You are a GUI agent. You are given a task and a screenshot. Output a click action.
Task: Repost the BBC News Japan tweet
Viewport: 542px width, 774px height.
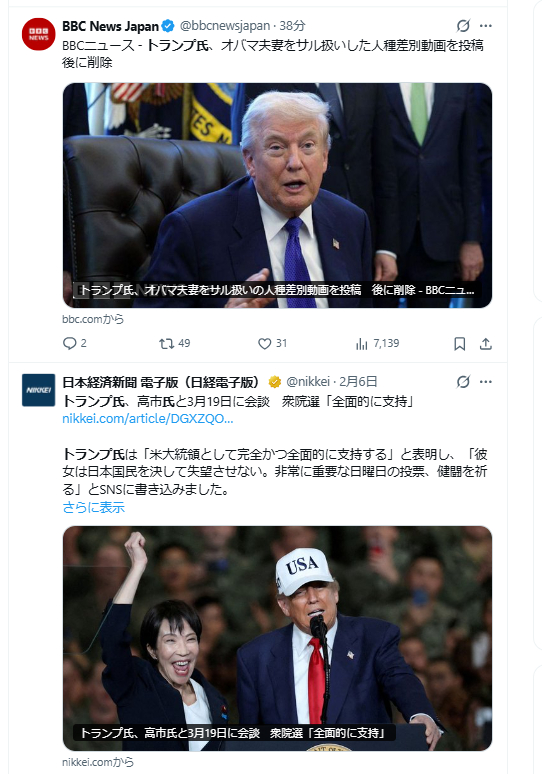[166, 343]
